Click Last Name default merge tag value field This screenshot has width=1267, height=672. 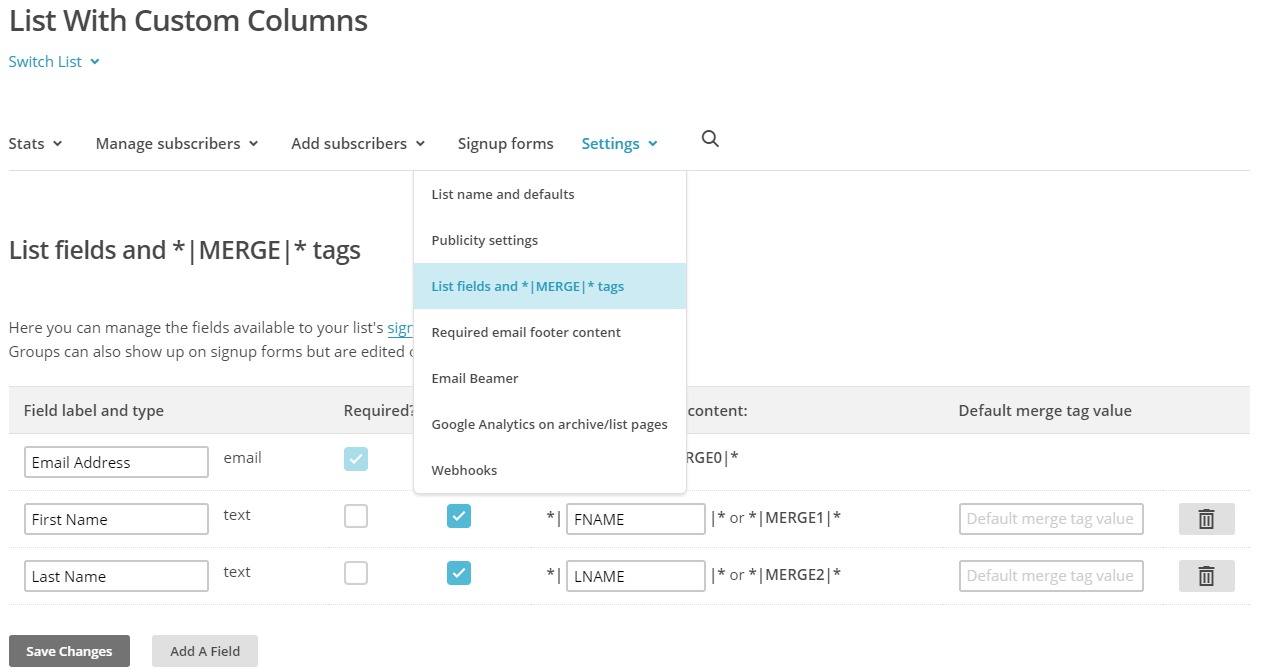pos(1051,576)
